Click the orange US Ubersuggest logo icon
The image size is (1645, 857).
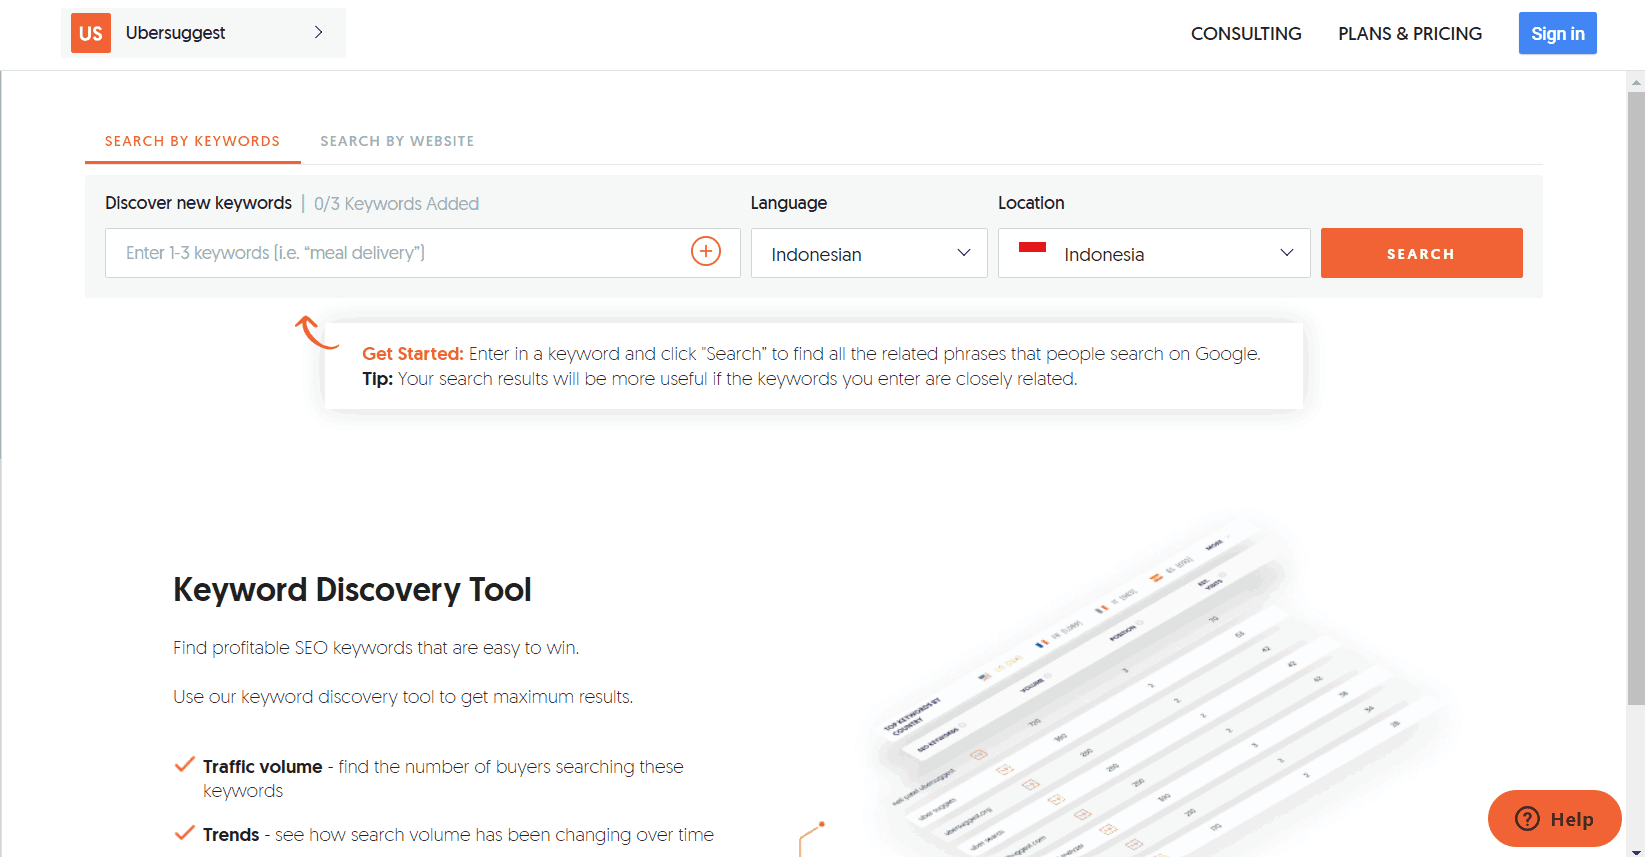coord(91,33)
